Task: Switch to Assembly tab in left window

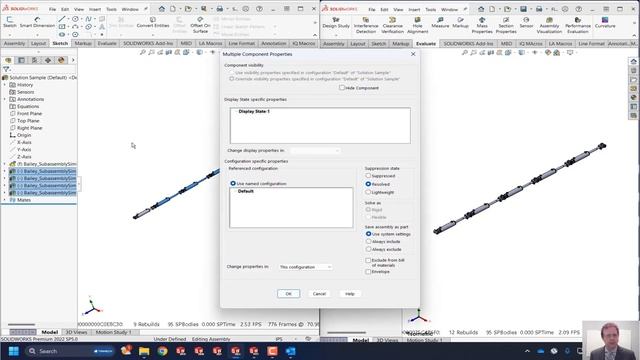Action: coord(14,43)
